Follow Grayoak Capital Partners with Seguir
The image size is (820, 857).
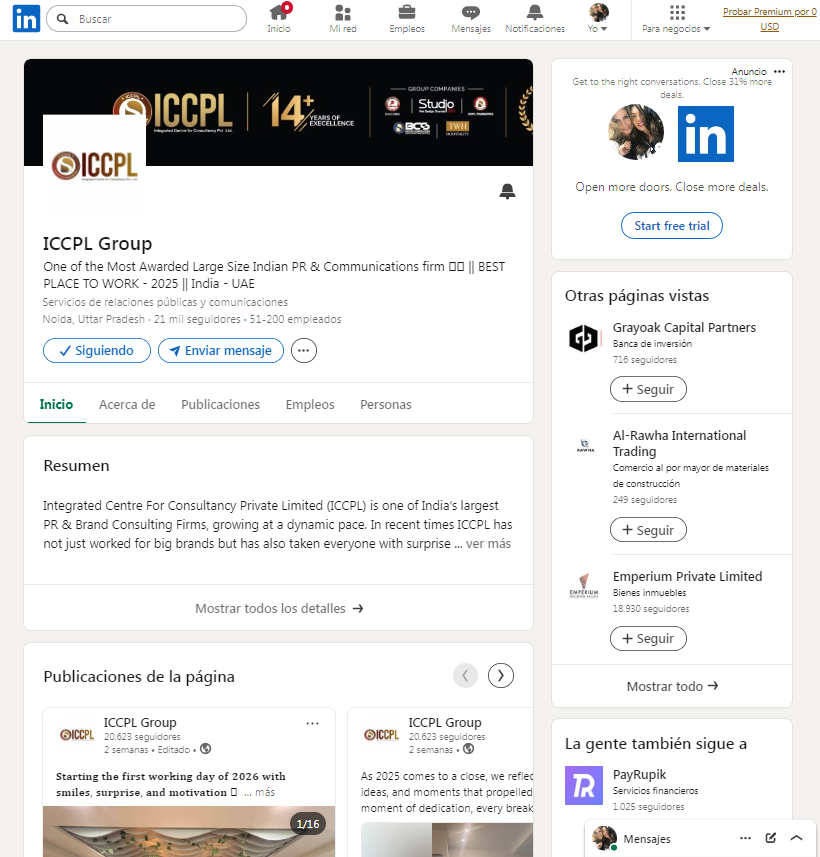648,389
